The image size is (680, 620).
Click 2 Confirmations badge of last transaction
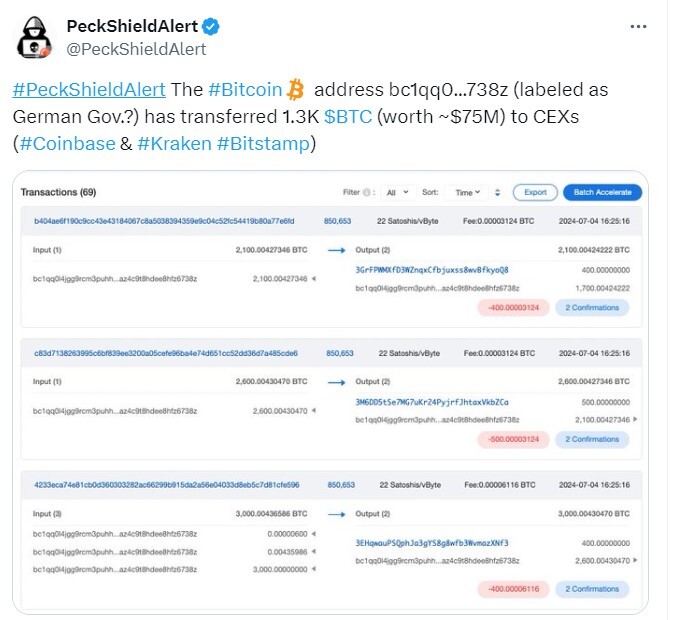coord(592,589)
